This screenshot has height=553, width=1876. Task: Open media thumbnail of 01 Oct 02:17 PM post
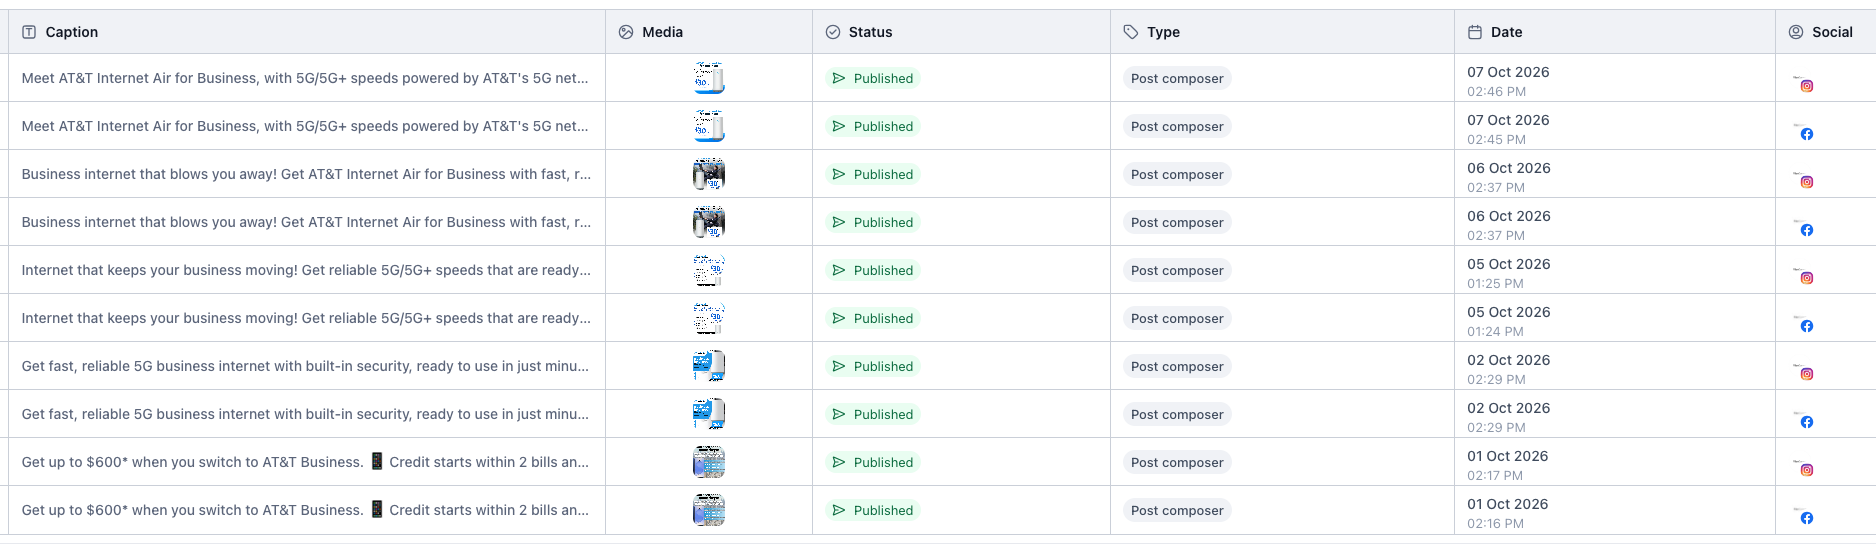[x=709, y=462]
